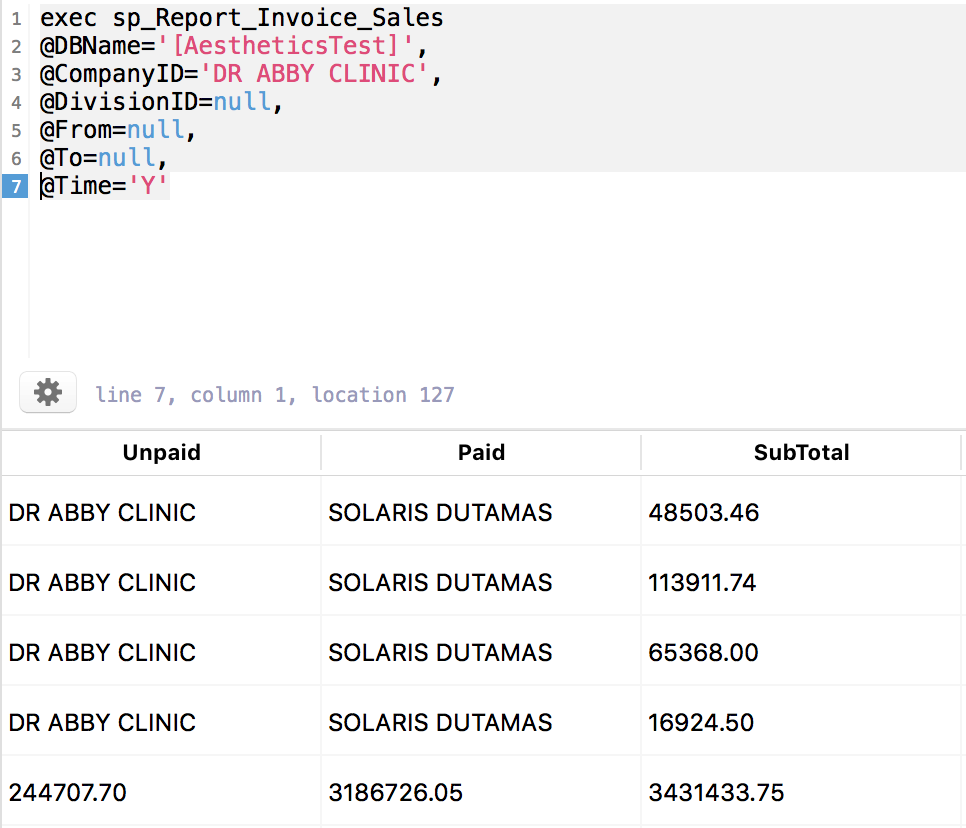Click line number 5 in gutter
The image size is (966, 828).
[x=16, y=131]
